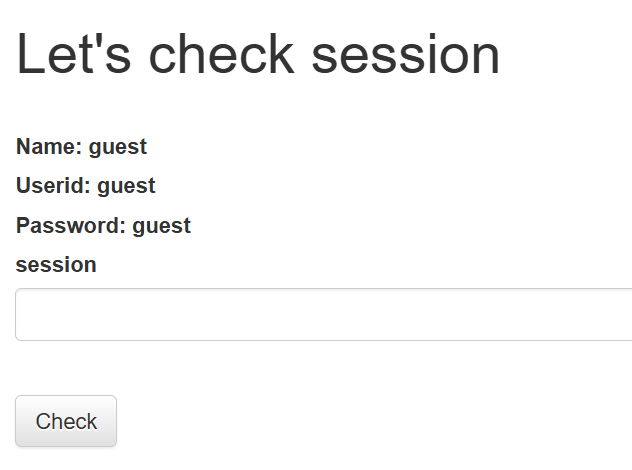Place the cursor in the empty session text box

pyautogui.click(x=324, y=314)
